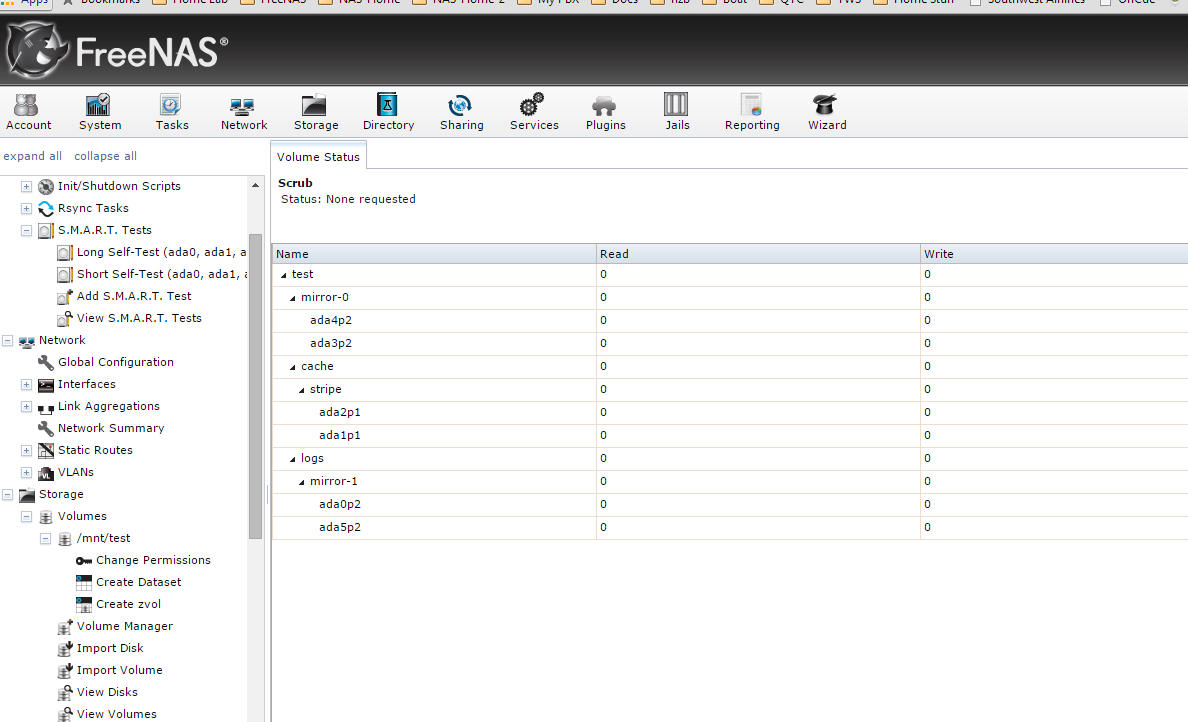Click the View Disks icon
The height and width of the screenshot is (722, 1188).
pyautogui.click(x=65, y=692)
